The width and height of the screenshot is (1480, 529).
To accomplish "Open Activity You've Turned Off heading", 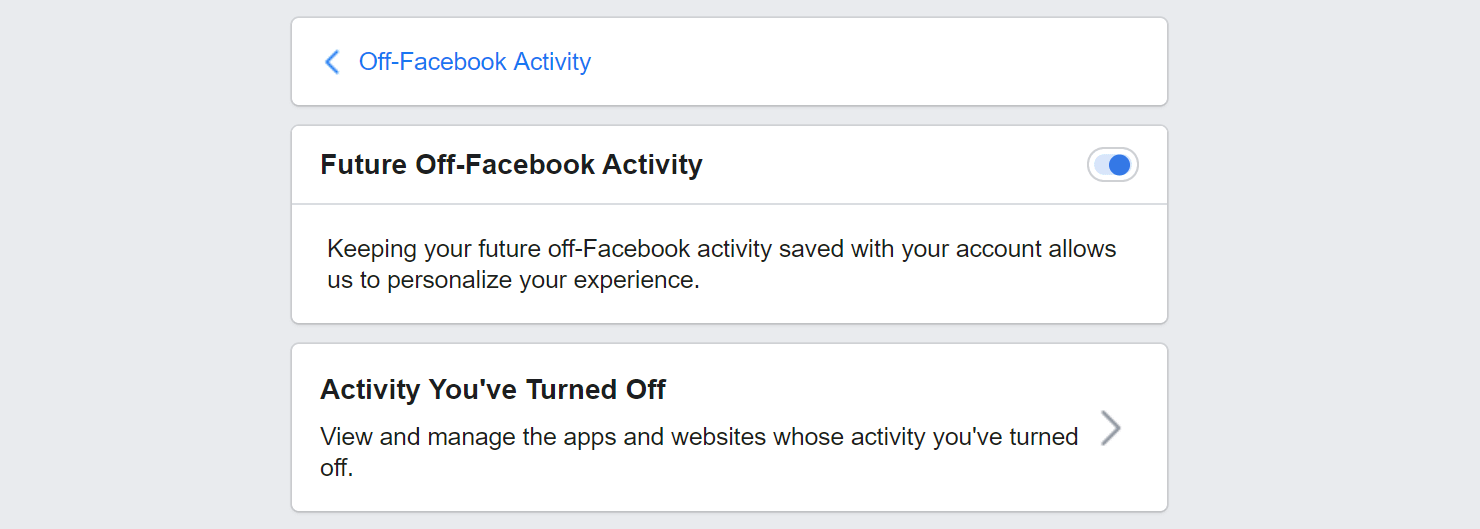I will click(x=492, y=389).
